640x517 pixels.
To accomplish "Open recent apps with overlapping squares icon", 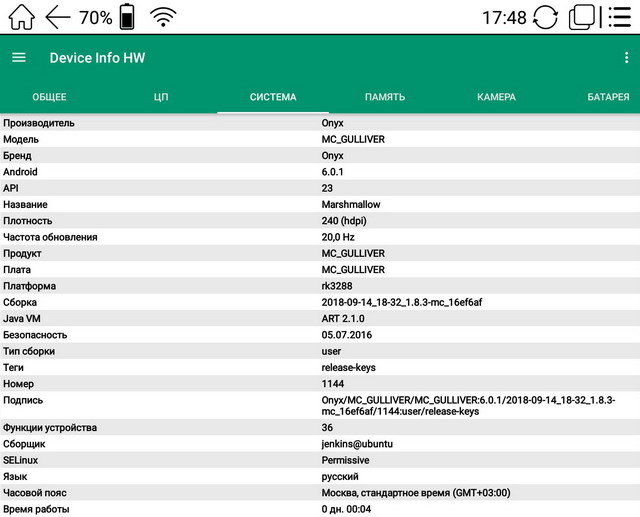I will [582, 17].
